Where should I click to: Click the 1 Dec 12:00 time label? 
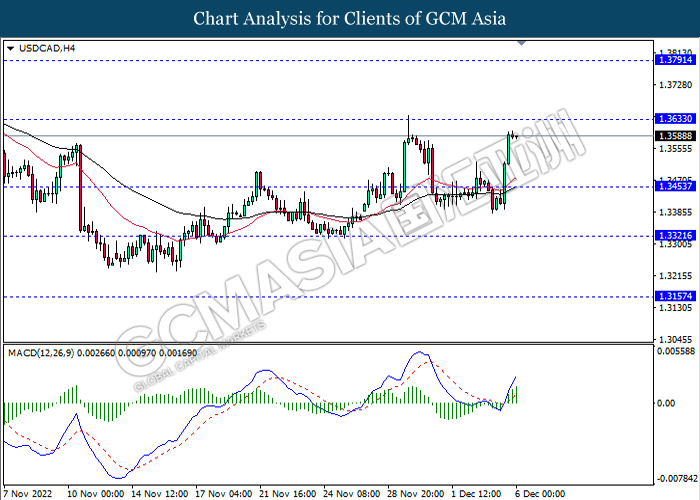[x=476, y=494]
